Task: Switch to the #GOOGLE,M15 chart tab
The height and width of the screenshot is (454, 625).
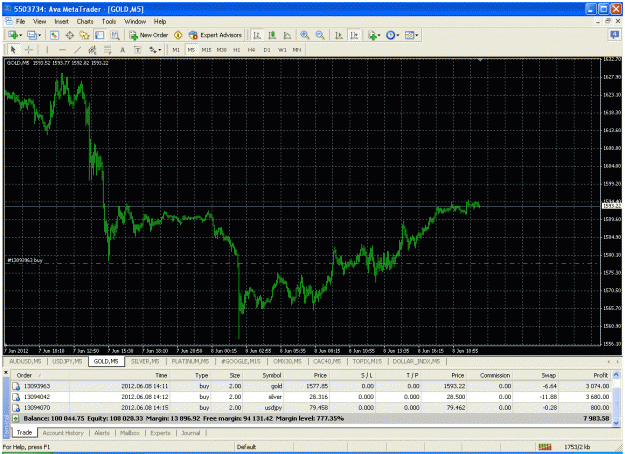Action: coord(241,361)
